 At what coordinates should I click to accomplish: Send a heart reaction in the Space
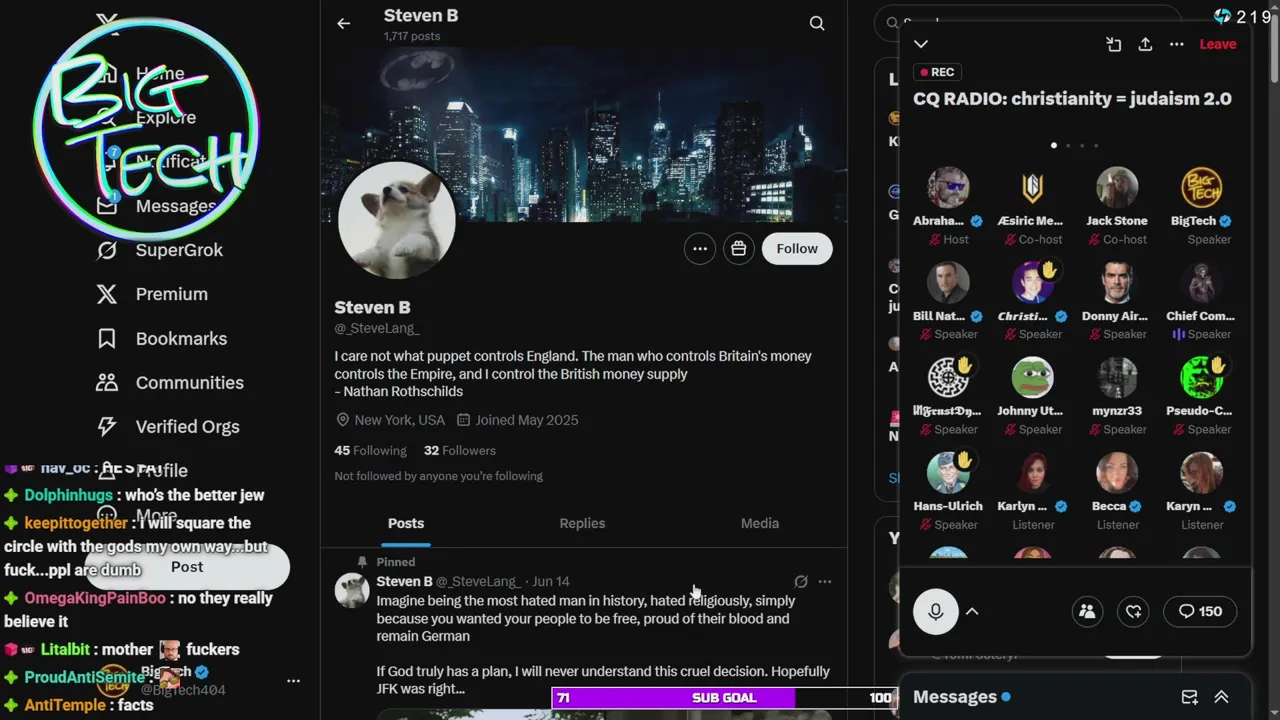(x=1133, y=611)
